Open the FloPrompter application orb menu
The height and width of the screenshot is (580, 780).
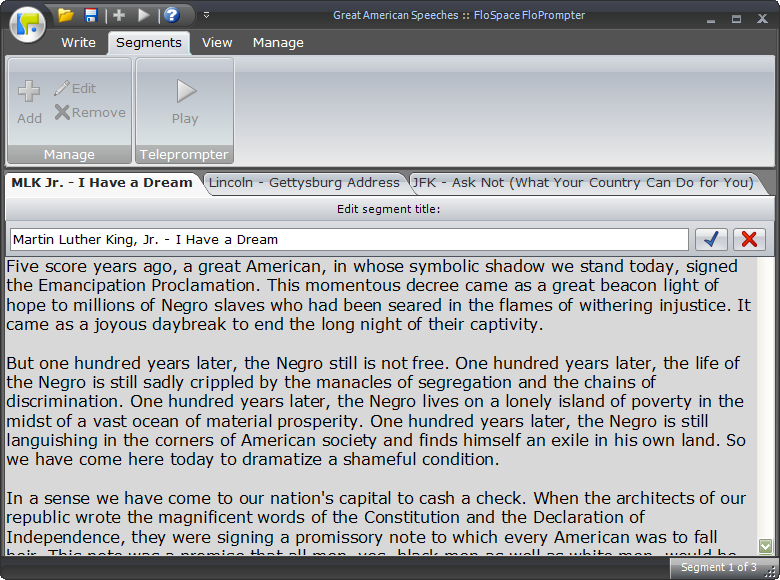tap(27, 24)
